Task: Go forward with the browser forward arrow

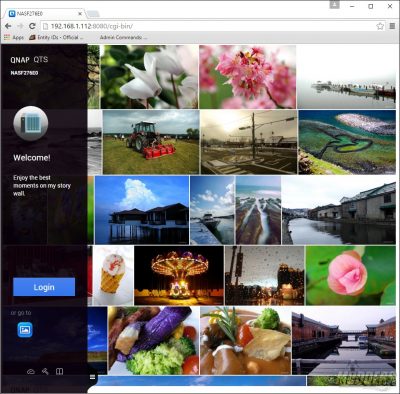Action: pyautogui.click(x=20, y=26)
